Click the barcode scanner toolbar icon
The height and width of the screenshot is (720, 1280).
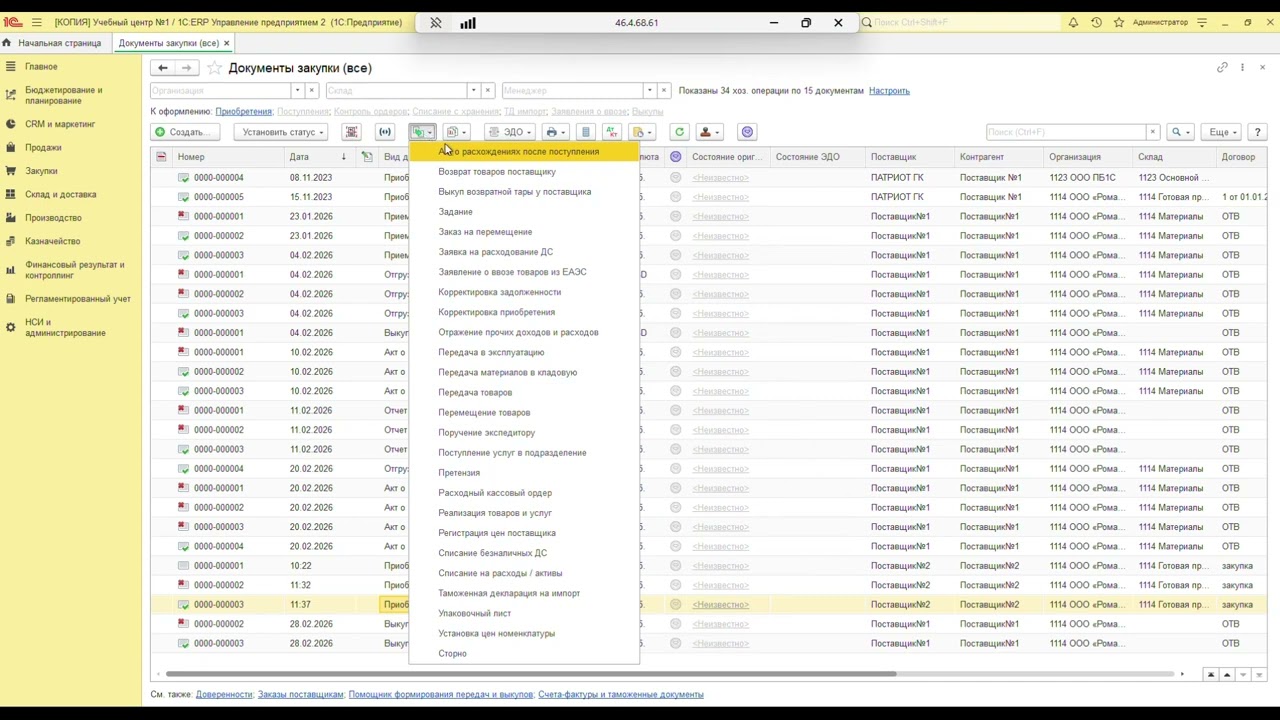351,132
